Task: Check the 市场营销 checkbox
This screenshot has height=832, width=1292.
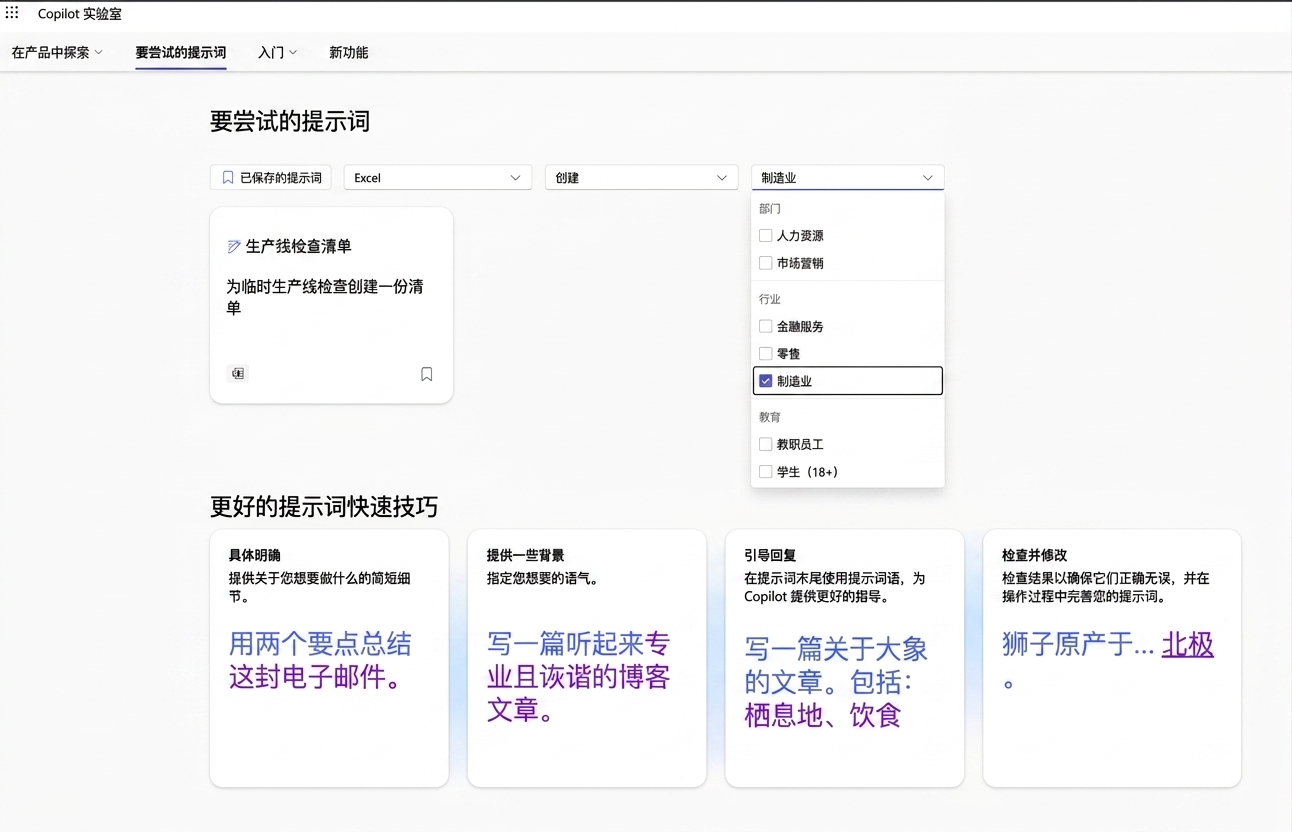Action: tap(765, 263)
